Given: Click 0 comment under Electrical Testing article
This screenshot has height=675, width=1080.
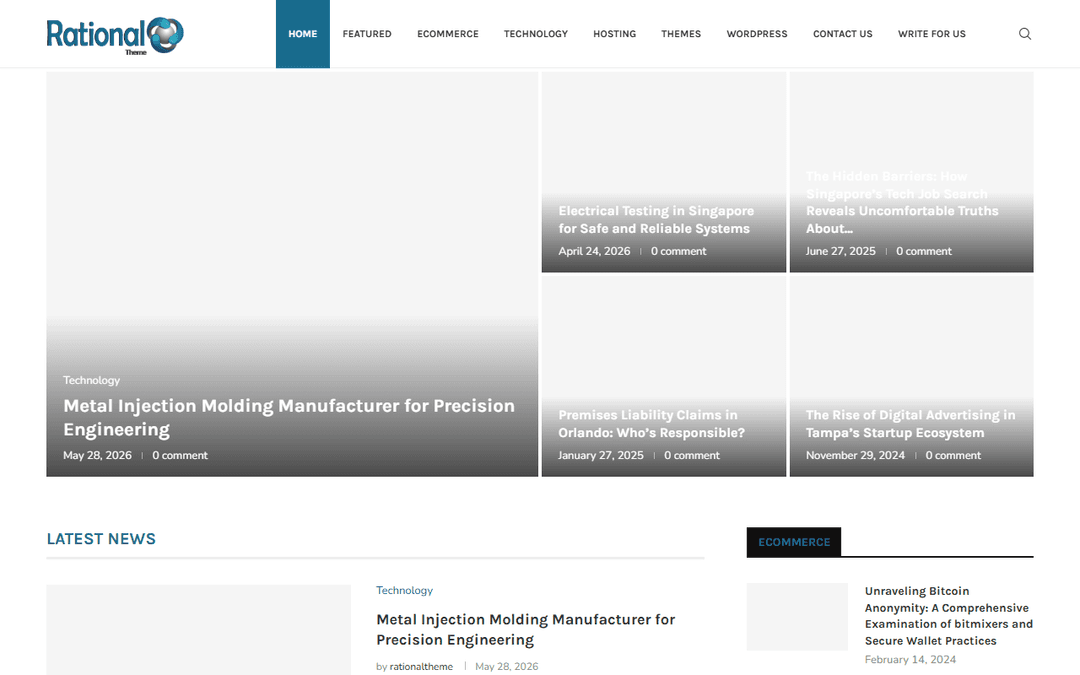Looking at the screenshot, I should point(678,251).
